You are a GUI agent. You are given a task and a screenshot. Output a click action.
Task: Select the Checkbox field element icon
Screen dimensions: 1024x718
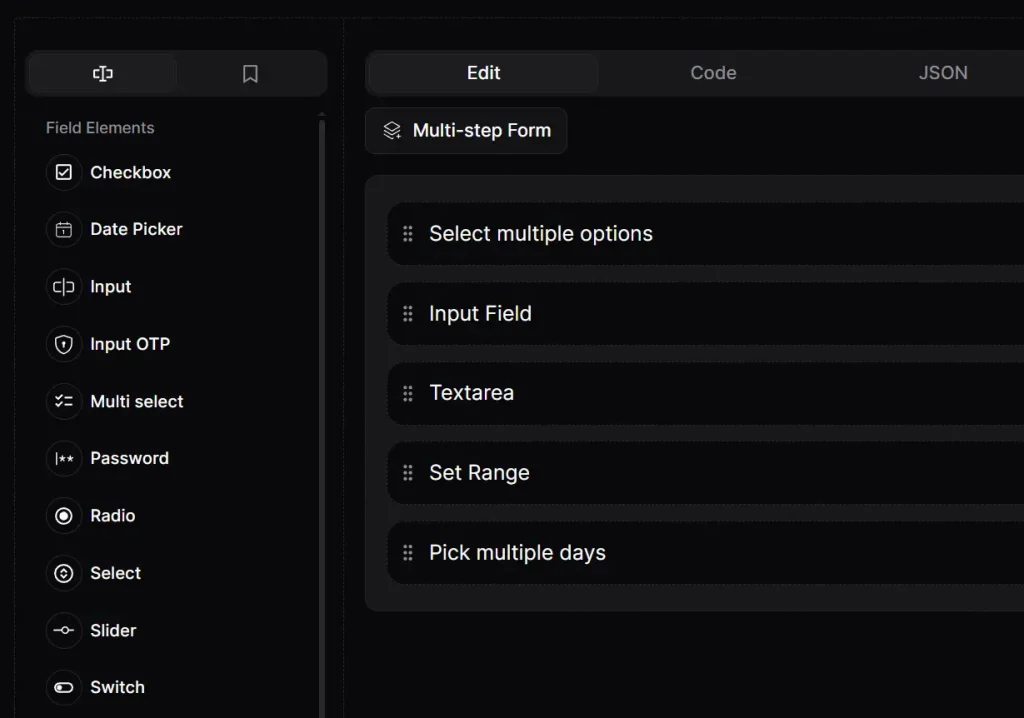(x=63, y=172)
